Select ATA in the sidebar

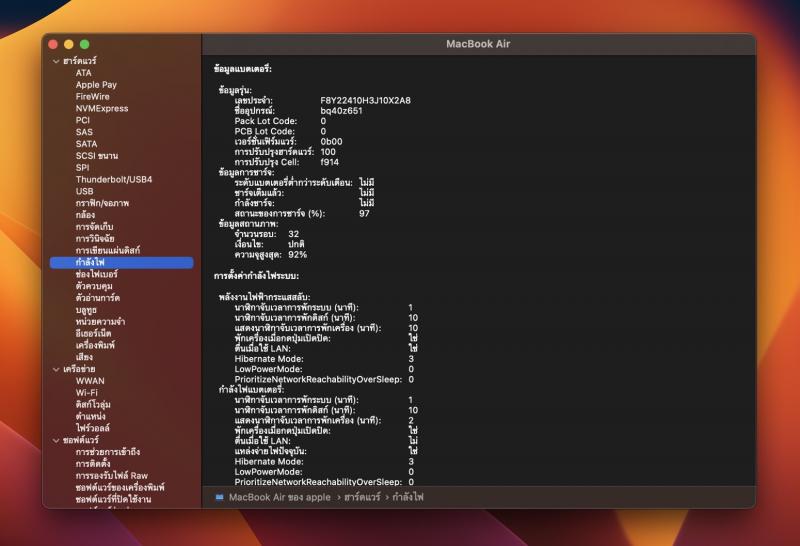click(84, 73)
